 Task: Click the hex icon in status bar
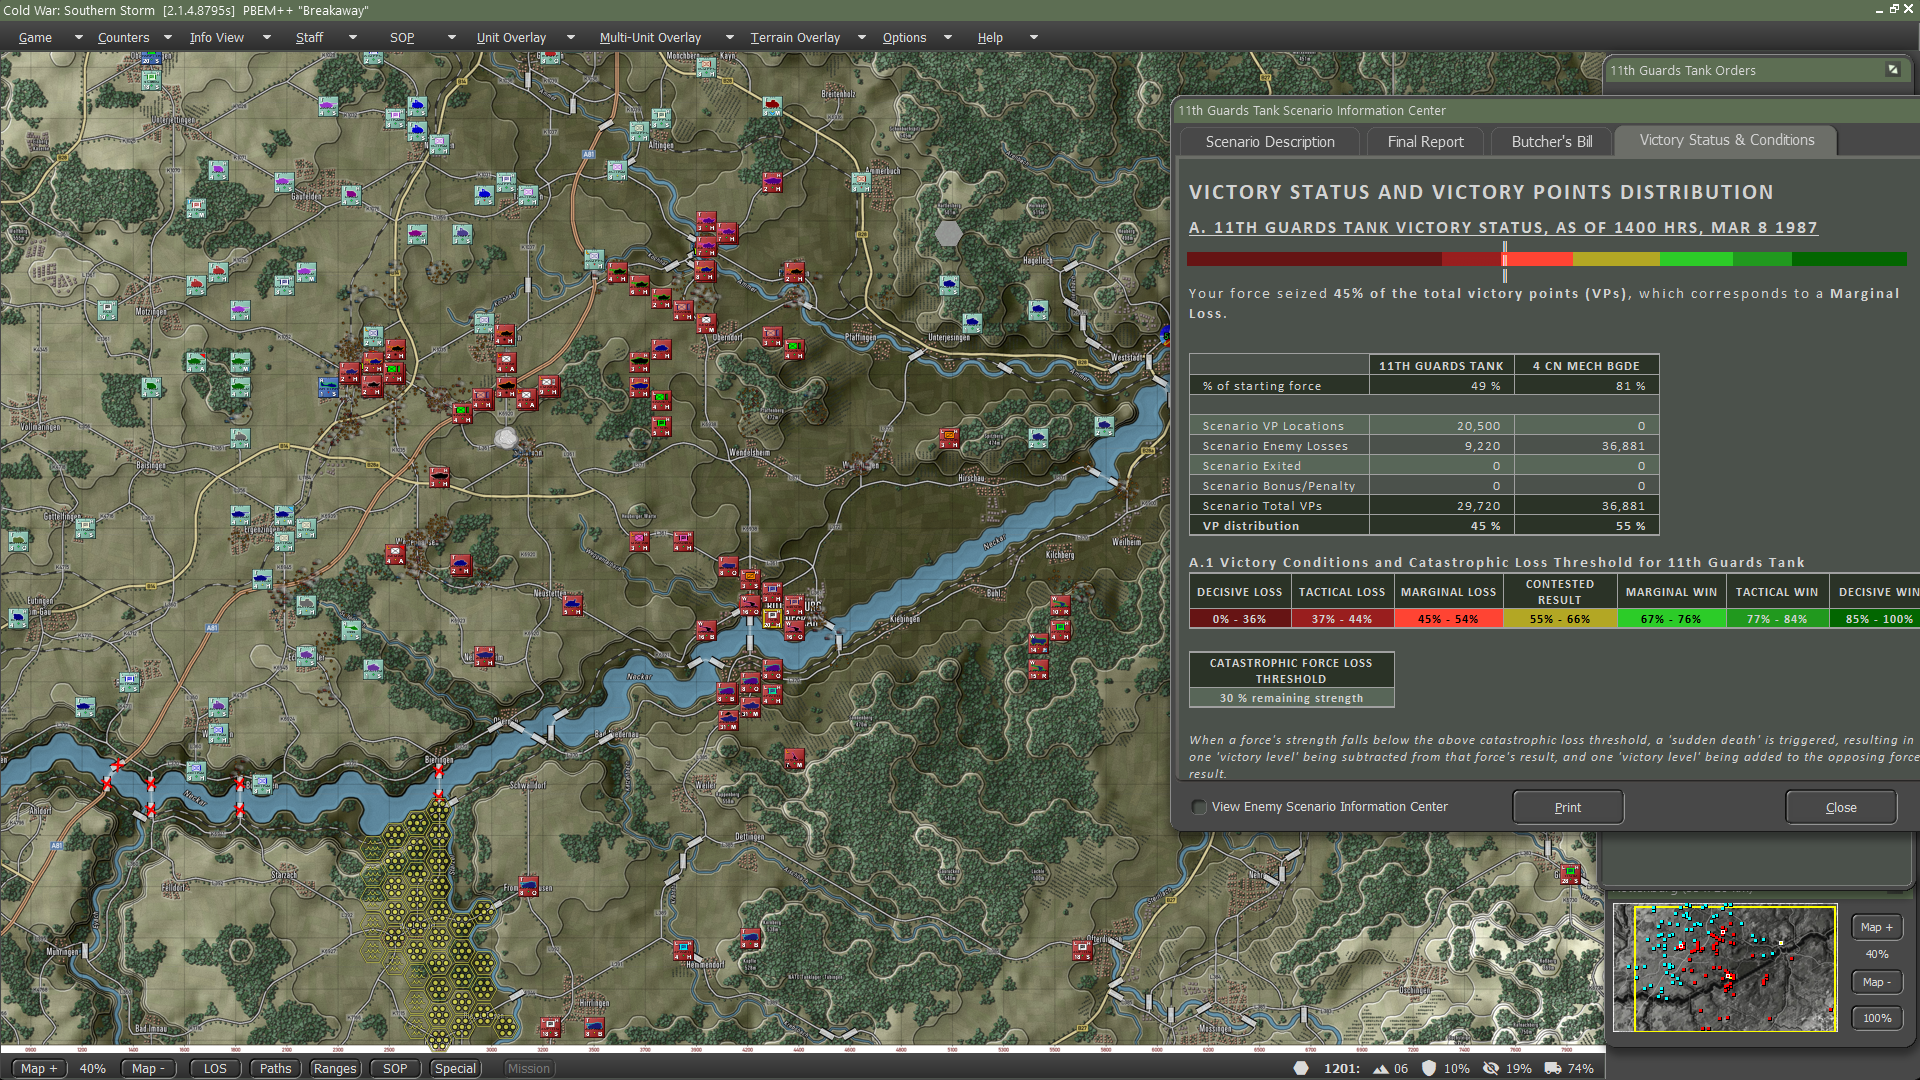pyautogui.click(x=1301, y=1068)
